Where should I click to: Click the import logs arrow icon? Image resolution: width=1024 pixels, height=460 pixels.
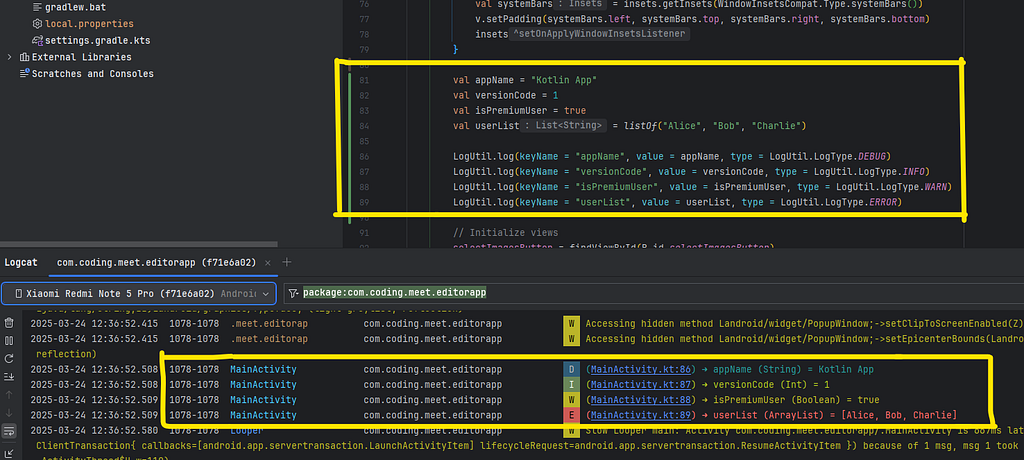pyautogui.click(x=9, y=453)
